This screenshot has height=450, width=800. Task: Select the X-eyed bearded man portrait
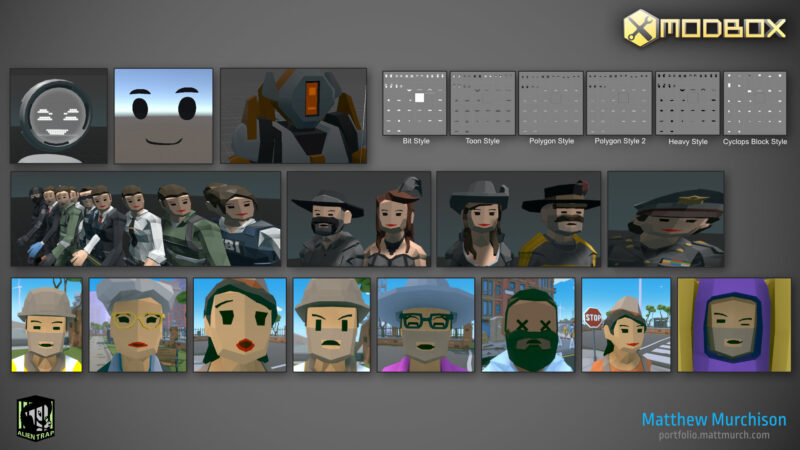528,324
